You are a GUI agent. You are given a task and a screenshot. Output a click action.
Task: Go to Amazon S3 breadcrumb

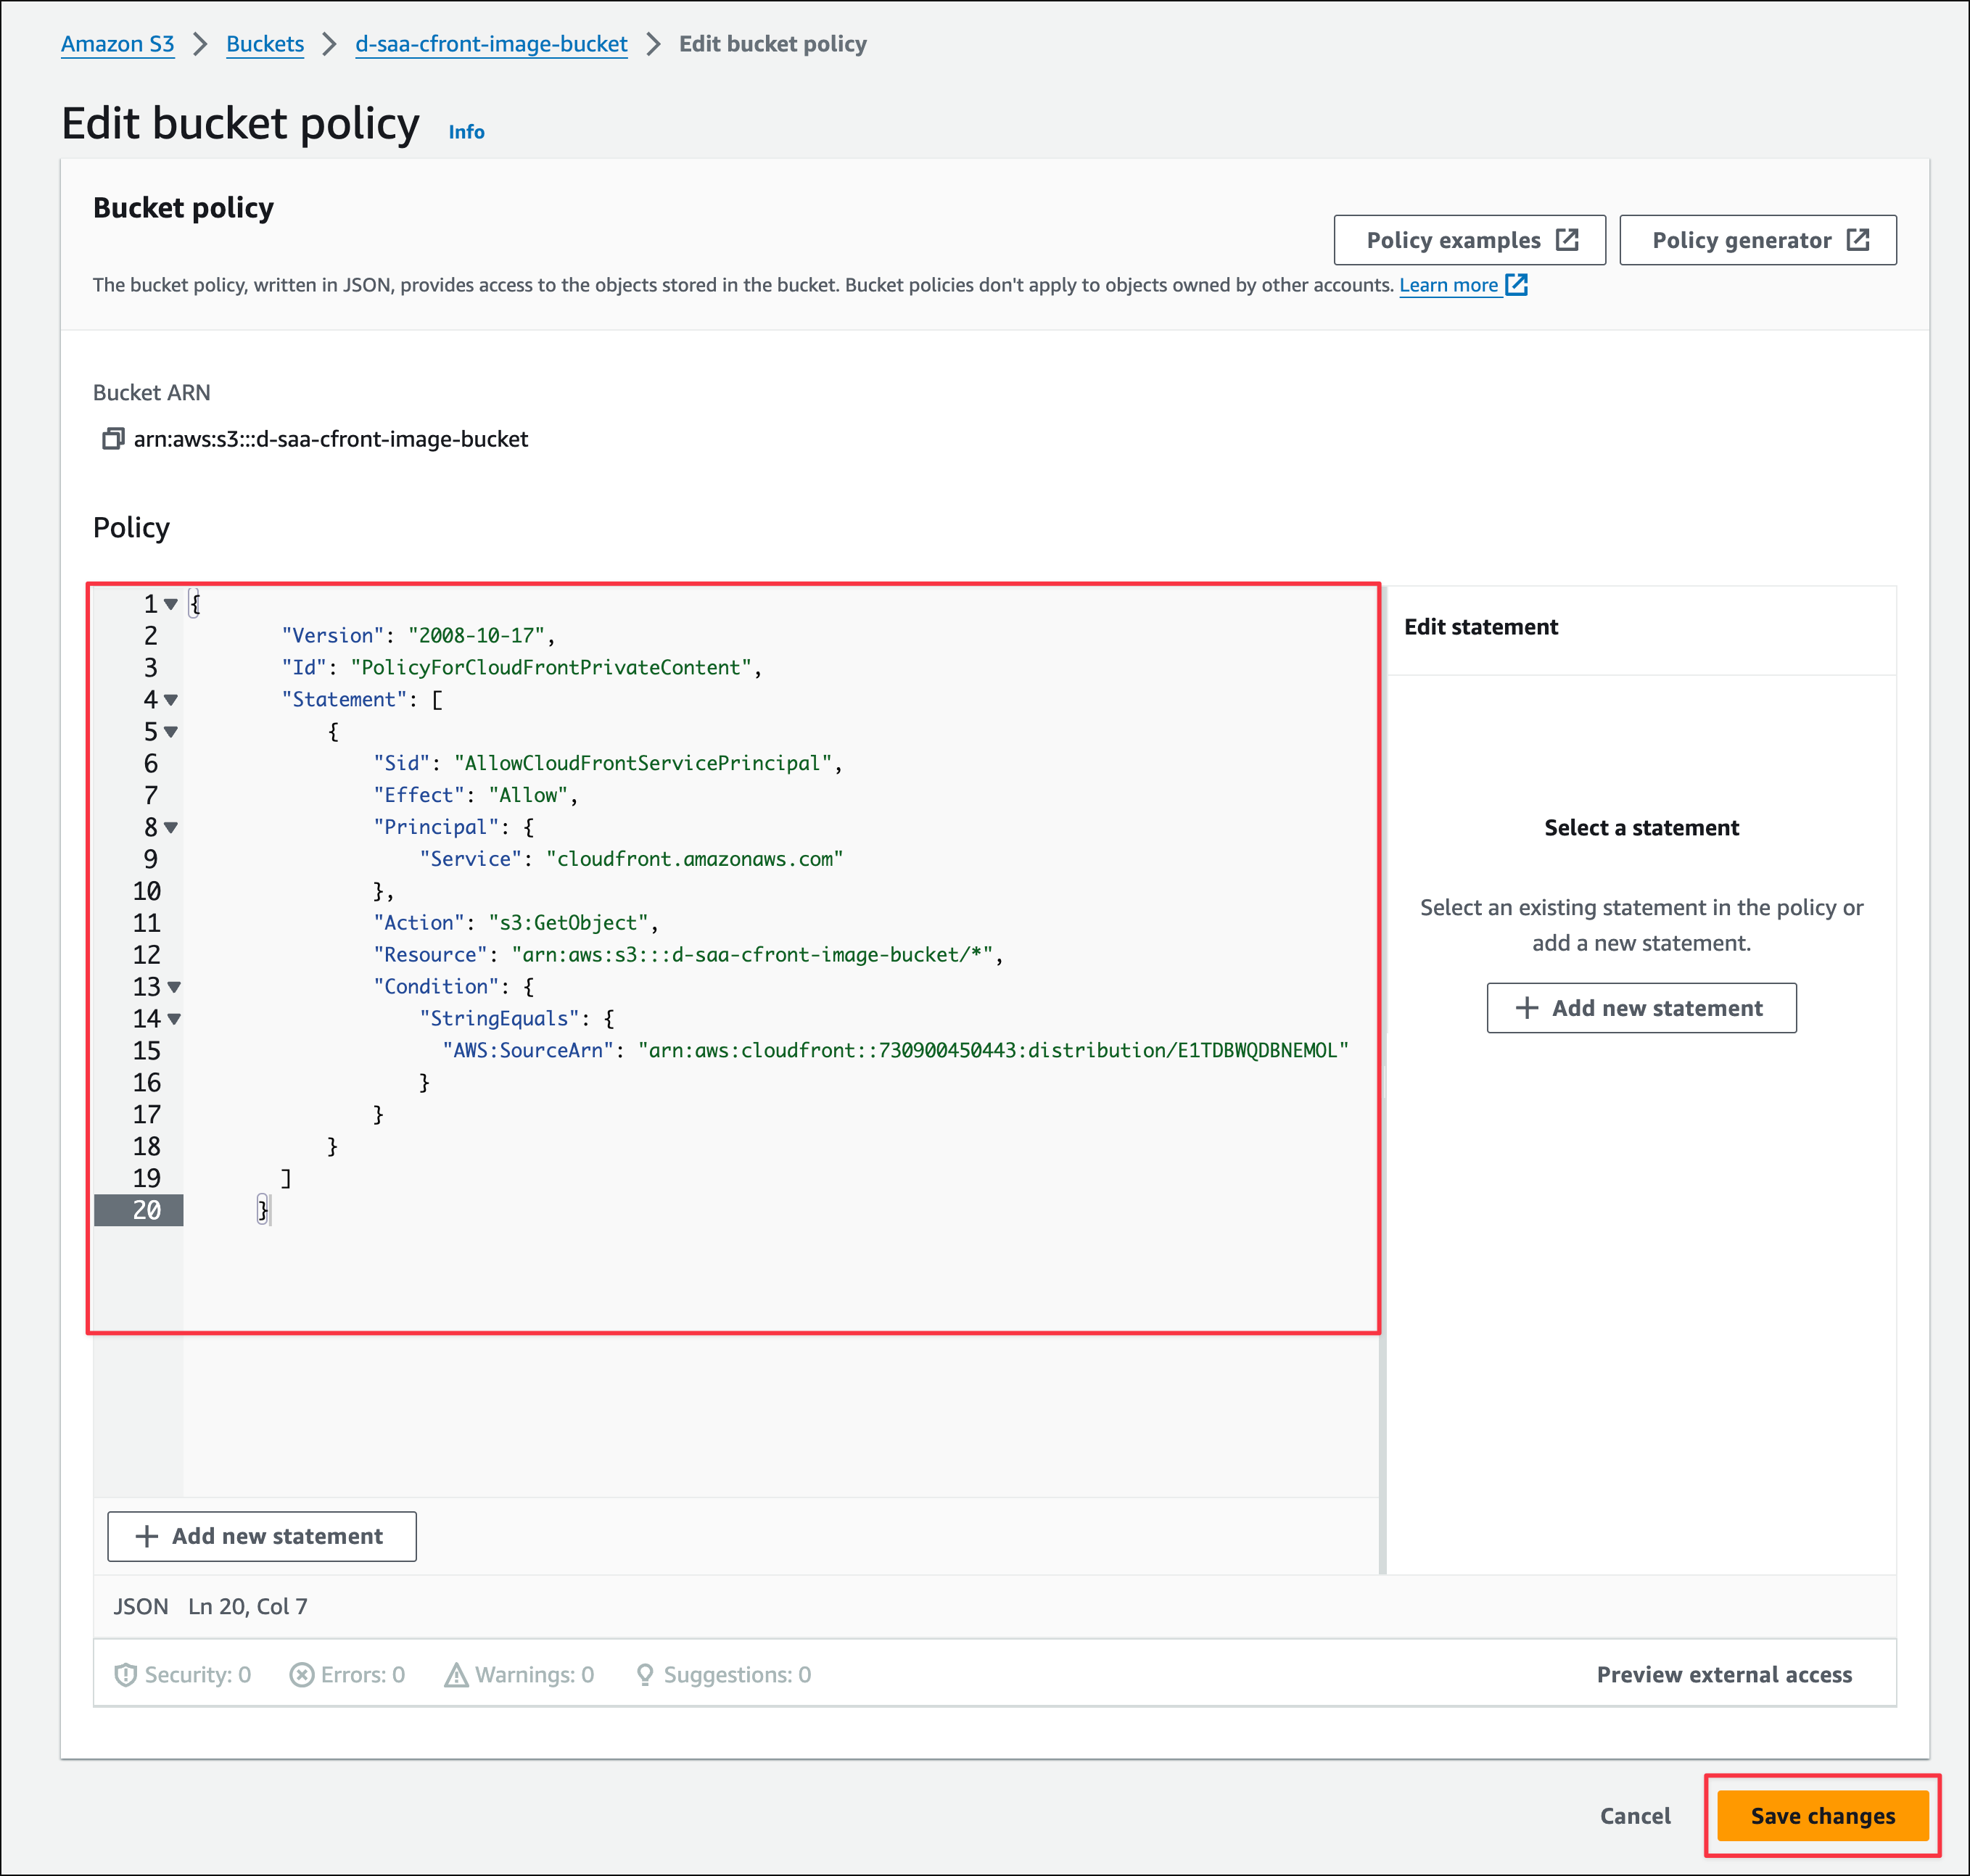tap(117, 44)
